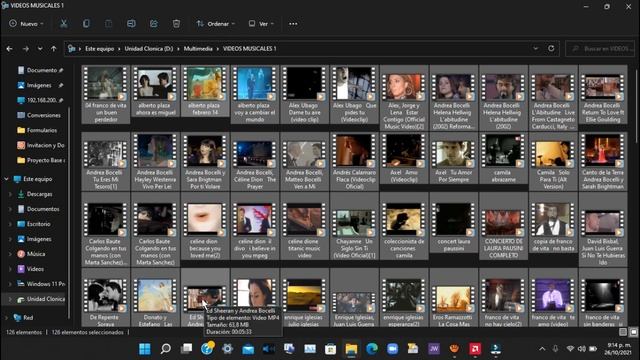Open Microsoft Edge from the taskbar
The image size is (640, 360).
[371, 349]
